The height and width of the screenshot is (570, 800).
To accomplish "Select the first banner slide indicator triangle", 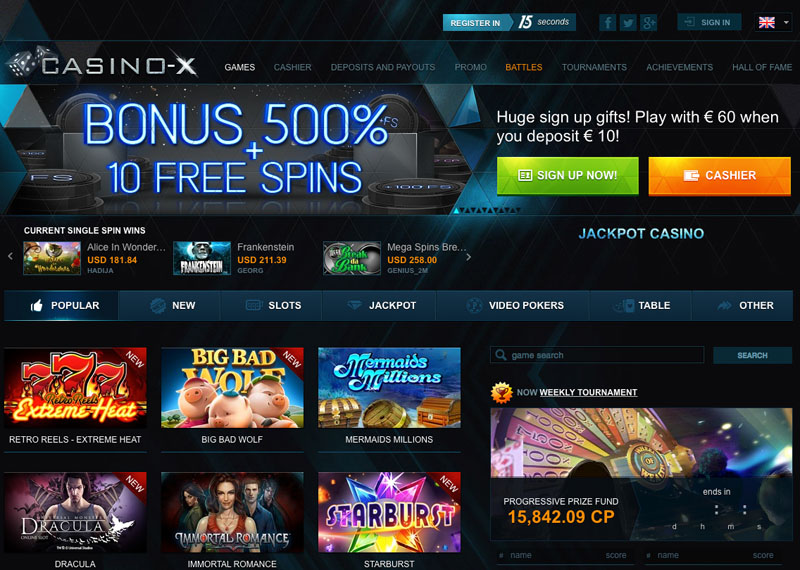I will coord(456,210).
